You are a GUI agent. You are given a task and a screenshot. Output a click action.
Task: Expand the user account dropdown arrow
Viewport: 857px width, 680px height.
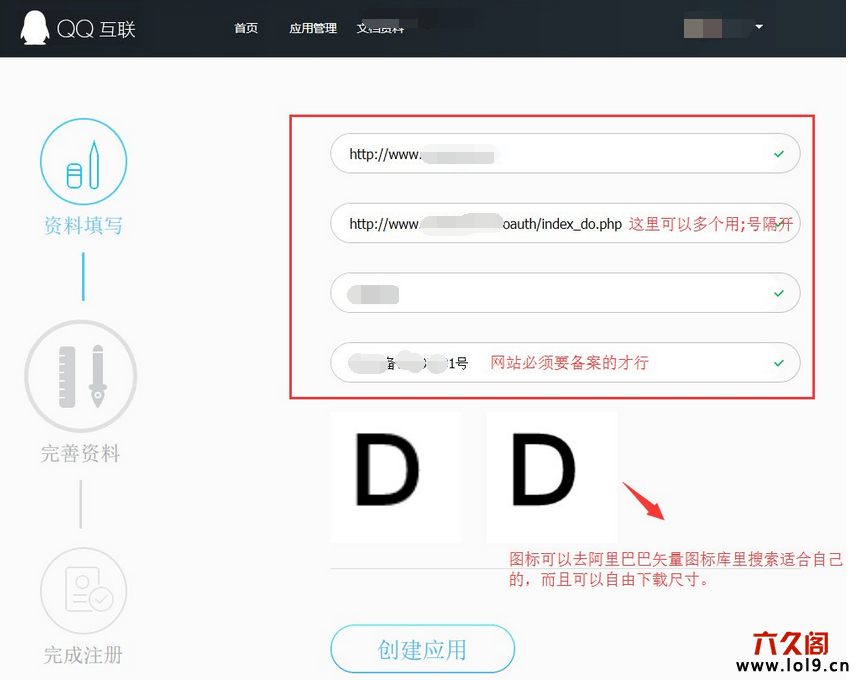pos(759,27)
